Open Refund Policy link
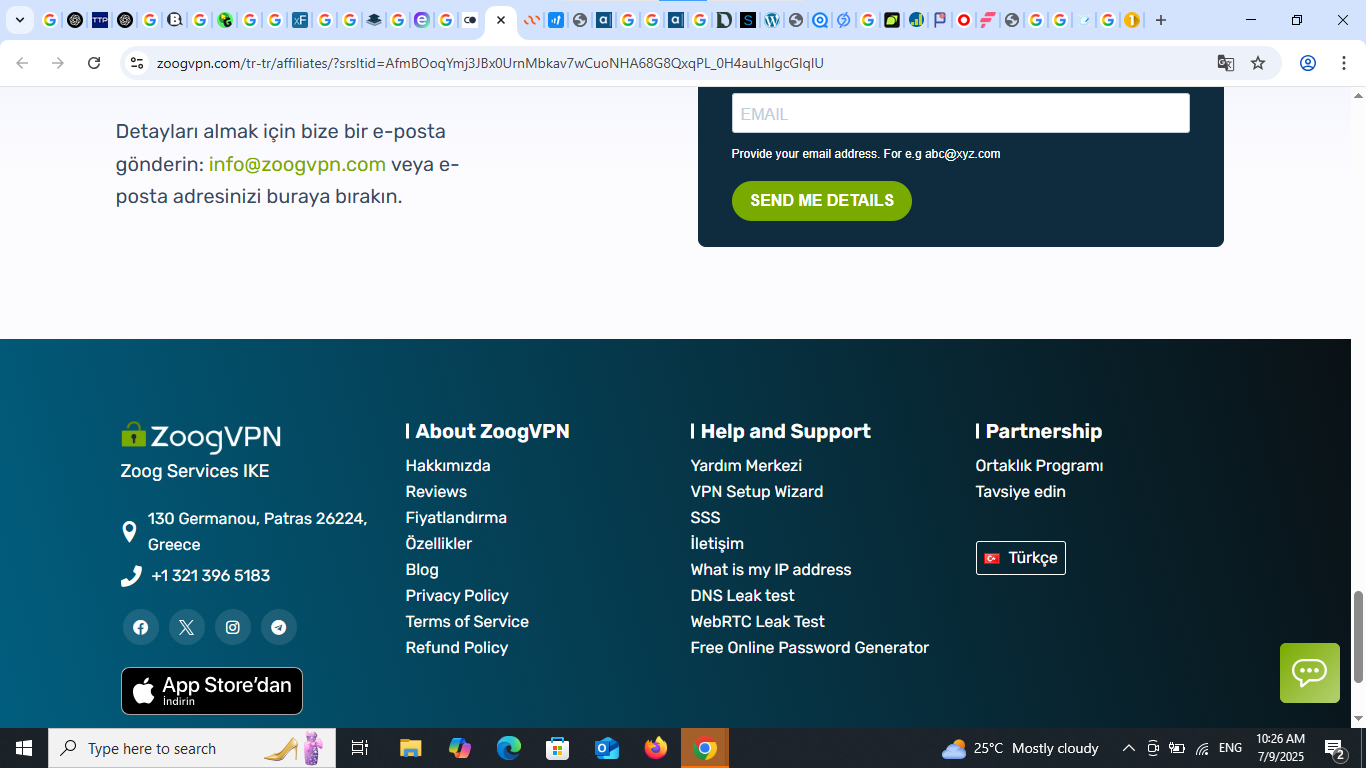The height and width of the screenshot is (768, 1366). [457, 648]
